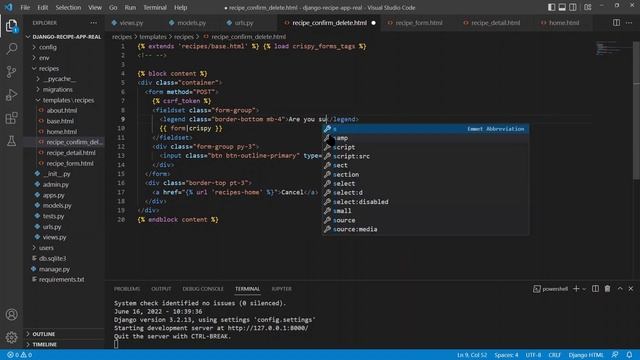Screen dimensions: 640x360
Task: Split the terminal panel
Action: click(596, 289)
